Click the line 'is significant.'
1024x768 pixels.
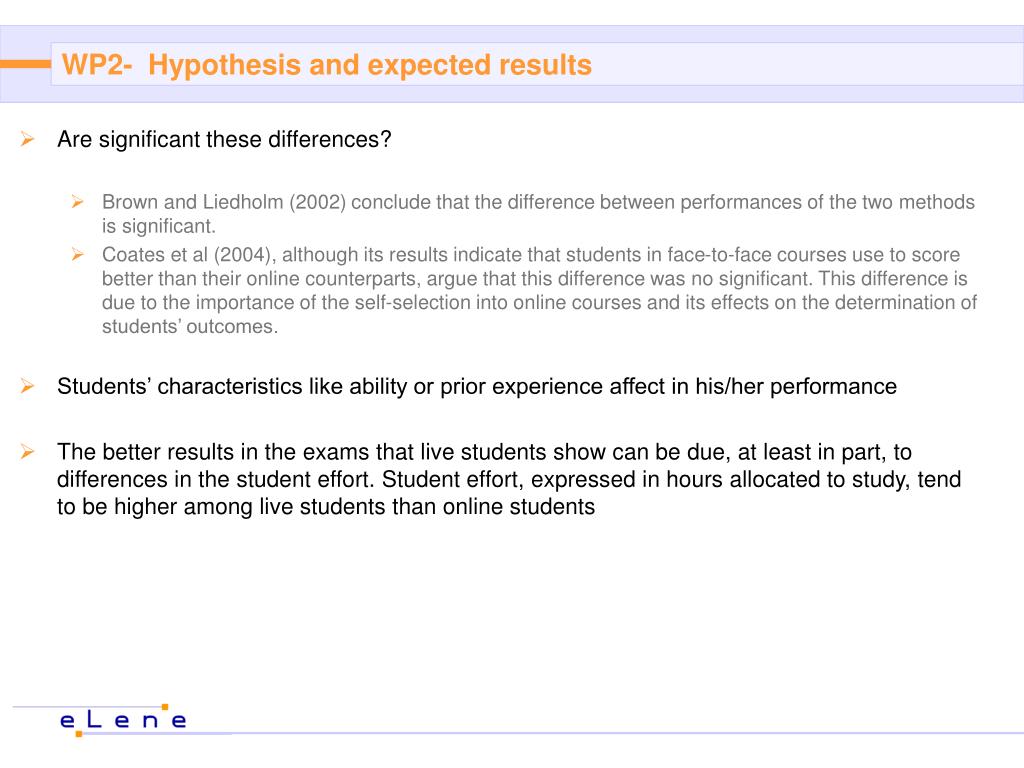(x=159, y=226)
